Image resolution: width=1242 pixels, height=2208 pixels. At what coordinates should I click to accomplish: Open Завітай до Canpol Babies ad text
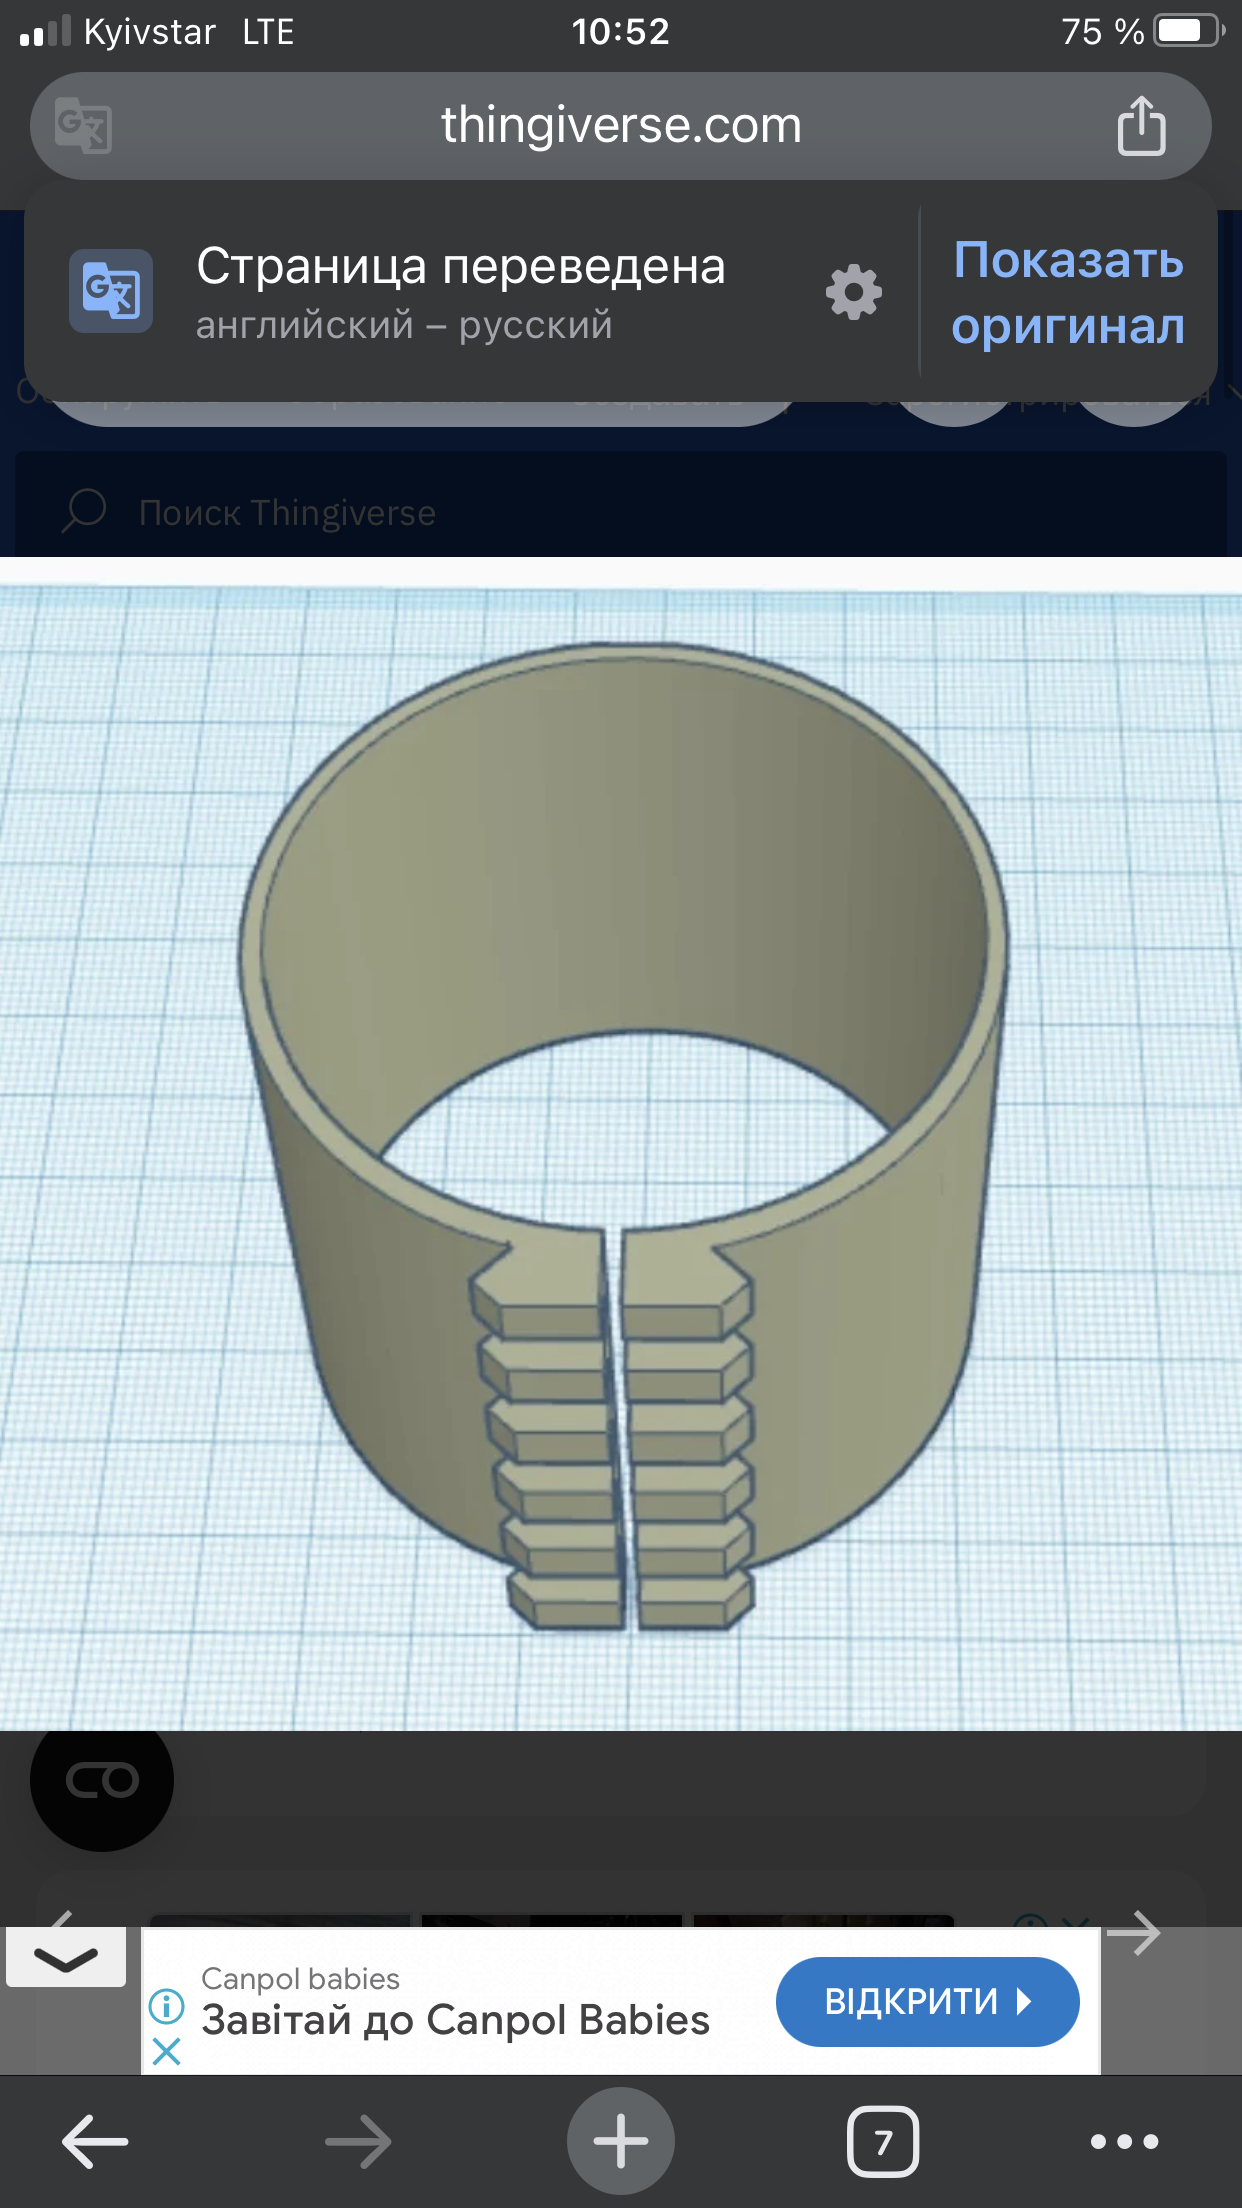(x=456, y=2020)
